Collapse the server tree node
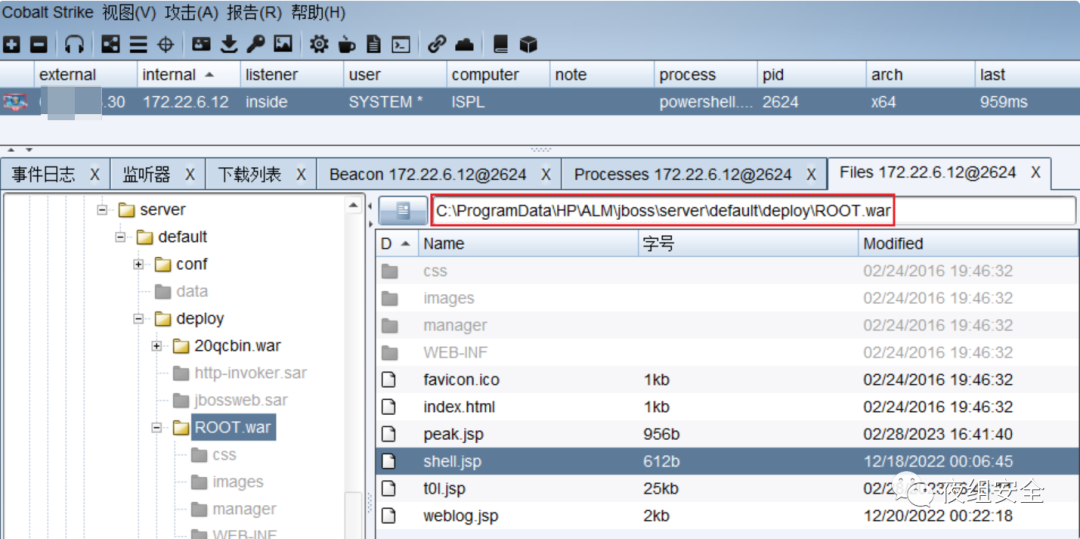 (103, 209)
